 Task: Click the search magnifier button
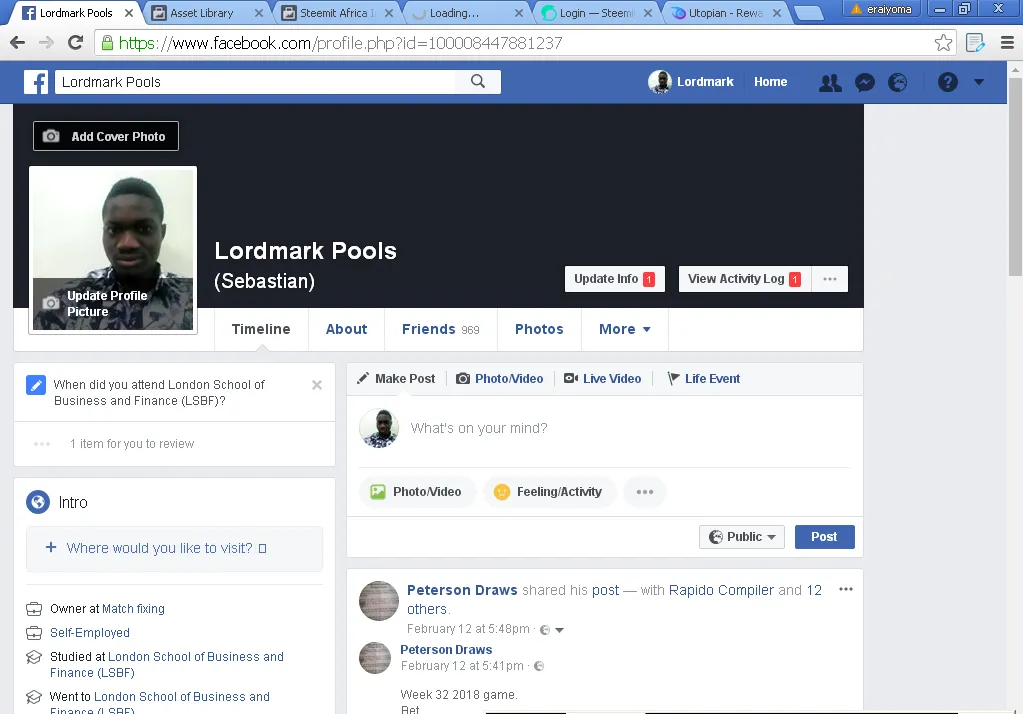tap(478, 82)
